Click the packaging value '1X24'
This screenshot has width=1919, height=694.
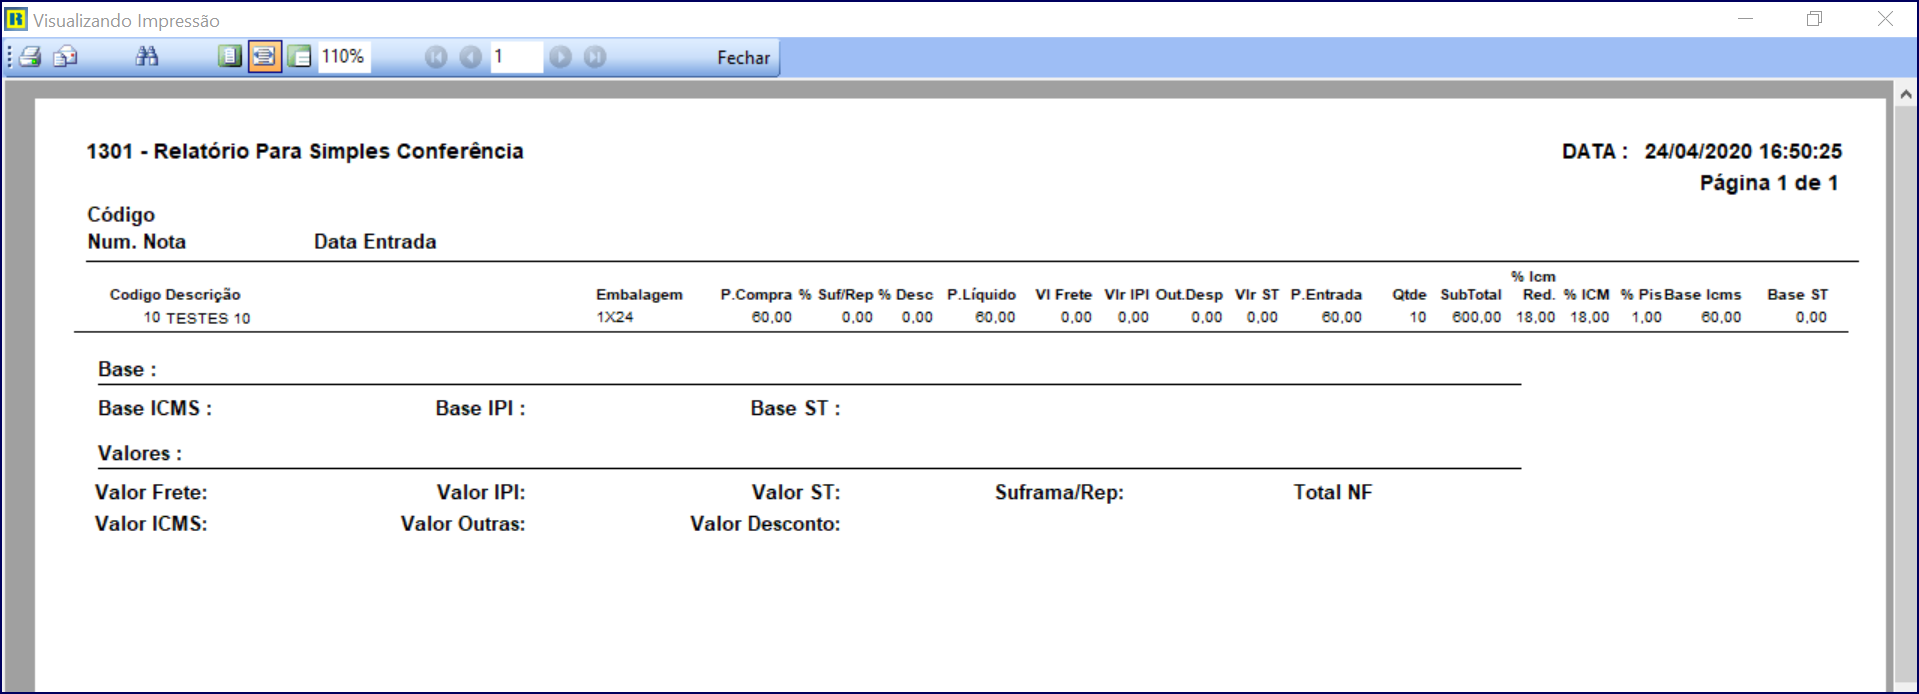coord(615,317)
